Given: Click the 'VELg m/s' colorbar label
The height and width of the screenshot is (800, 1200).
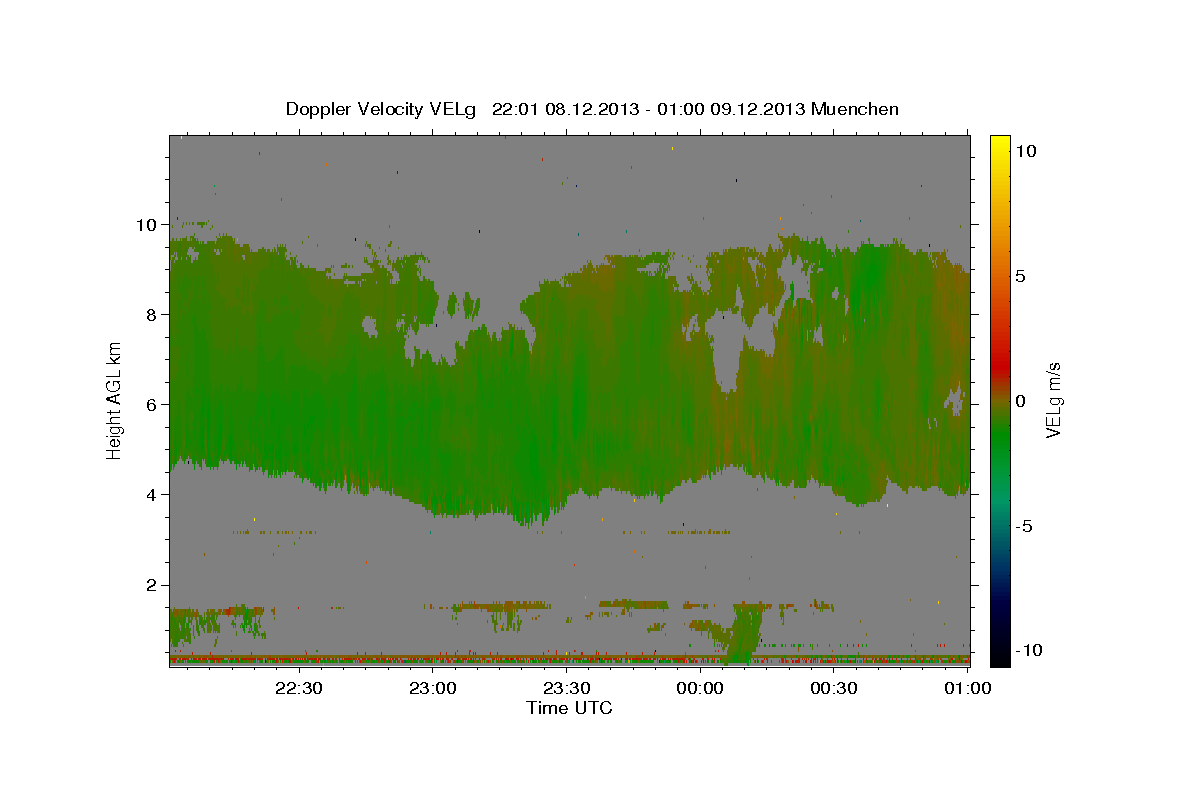Looking at the screenshot, I should [x=1053, y=400].
